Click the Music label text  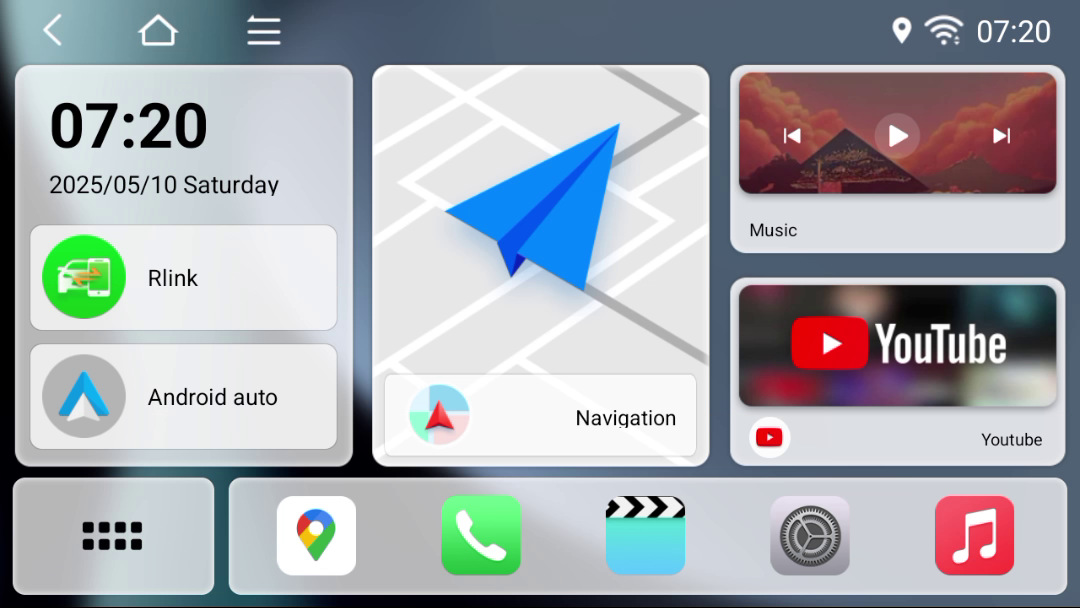point(773,230)
